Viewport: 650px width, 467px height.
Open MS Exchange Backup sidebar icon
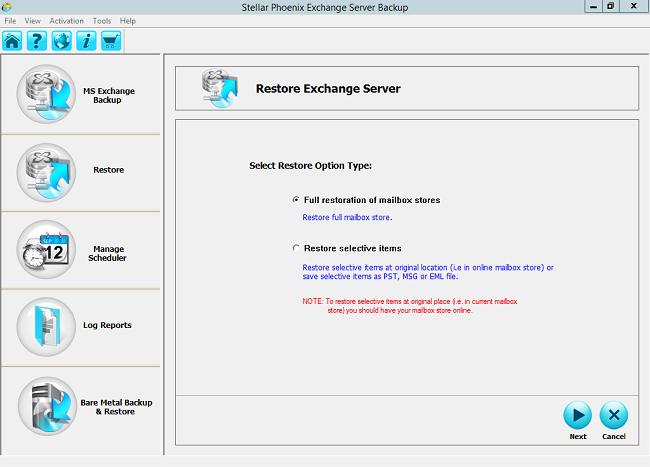46,94
